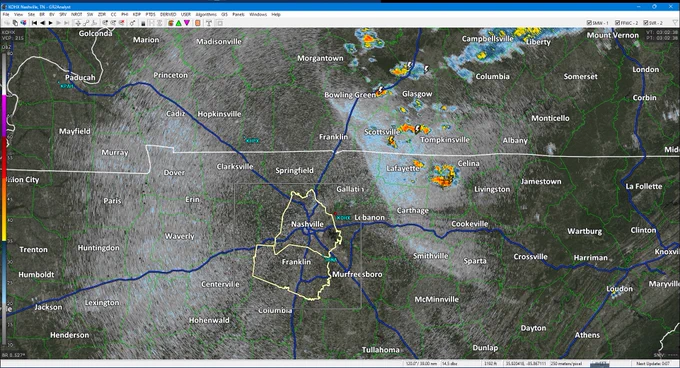Click the copy image toolbar icon
Screen dimensions: 680x368
(15, 23)
